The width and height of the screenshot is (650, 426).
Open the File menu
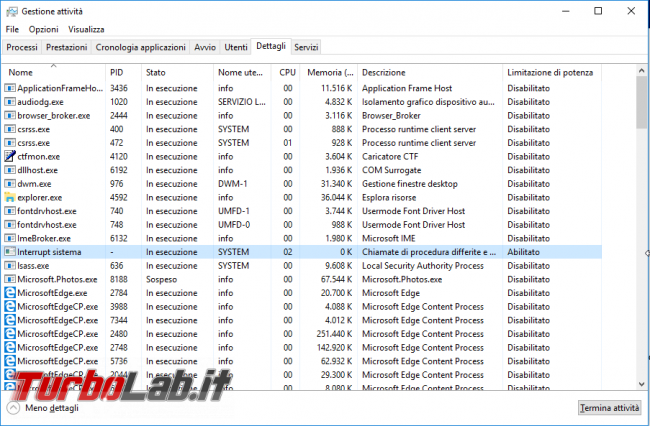[12, 29]
